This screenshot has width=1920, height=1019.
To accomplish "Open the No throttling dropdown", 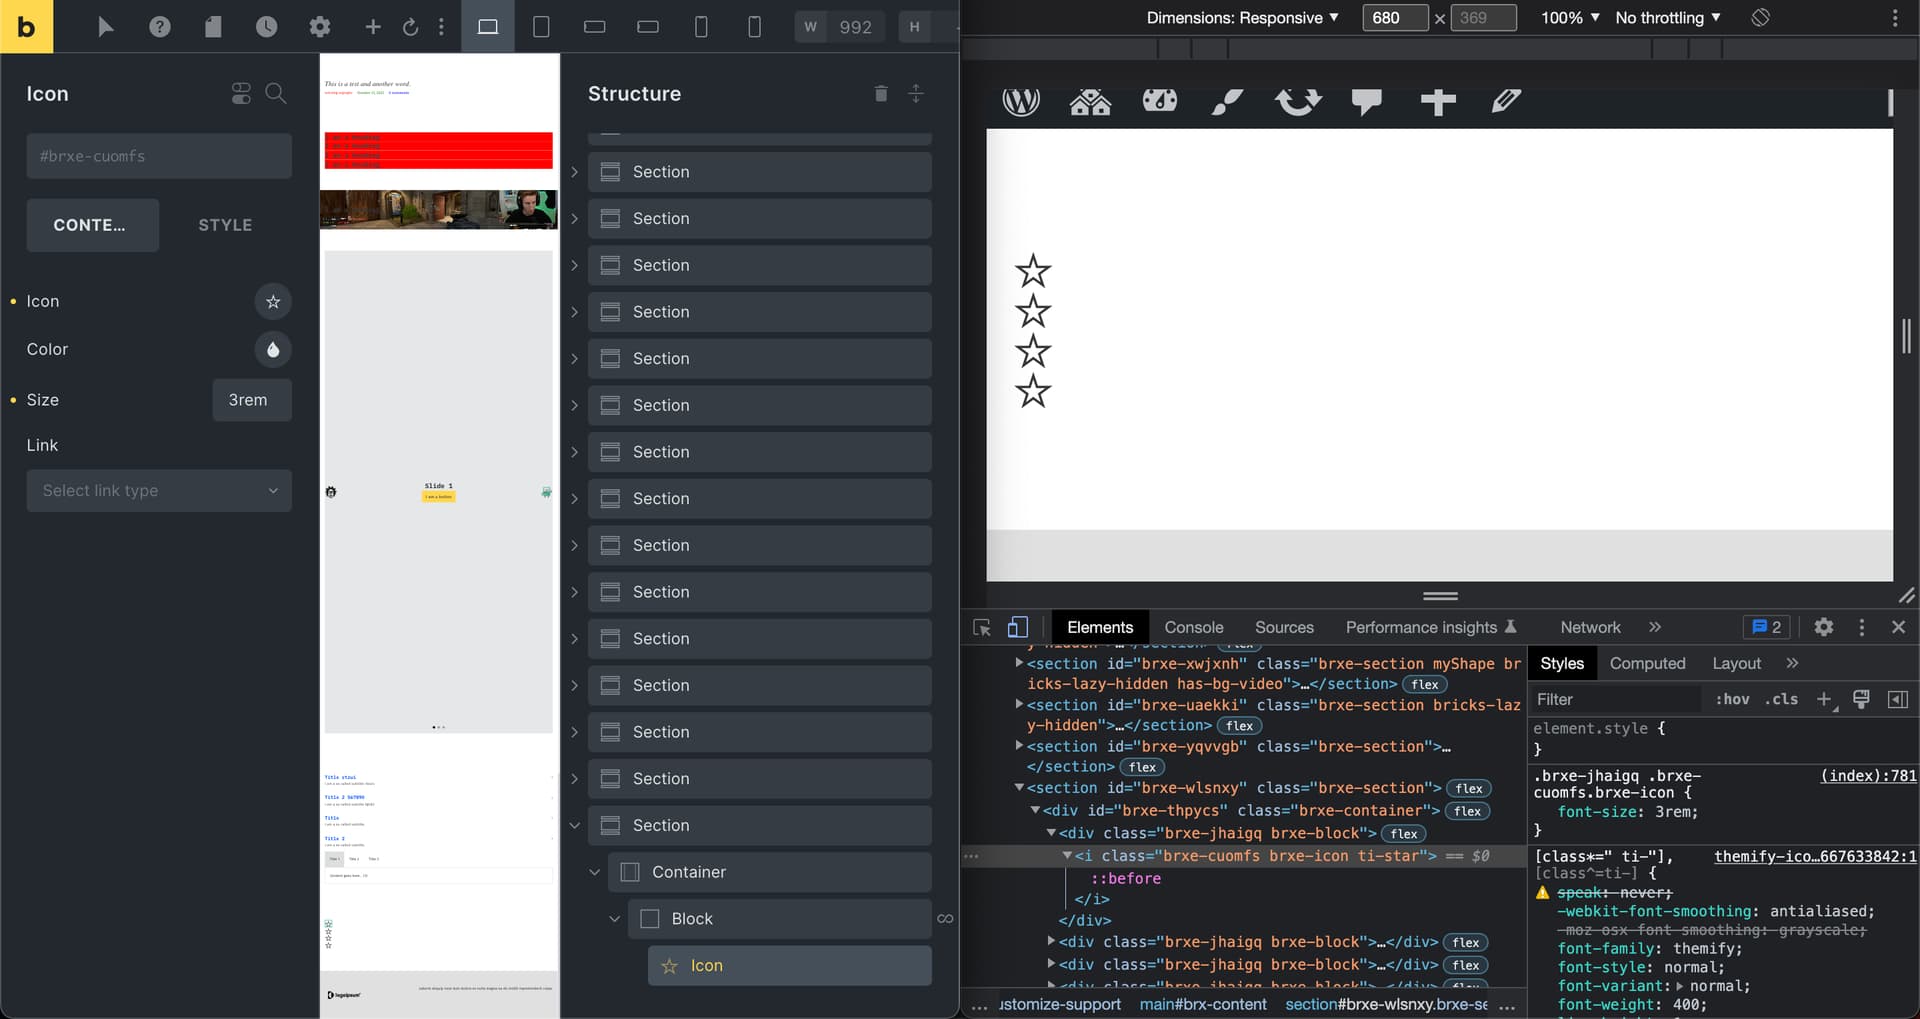I will 1668,18.
